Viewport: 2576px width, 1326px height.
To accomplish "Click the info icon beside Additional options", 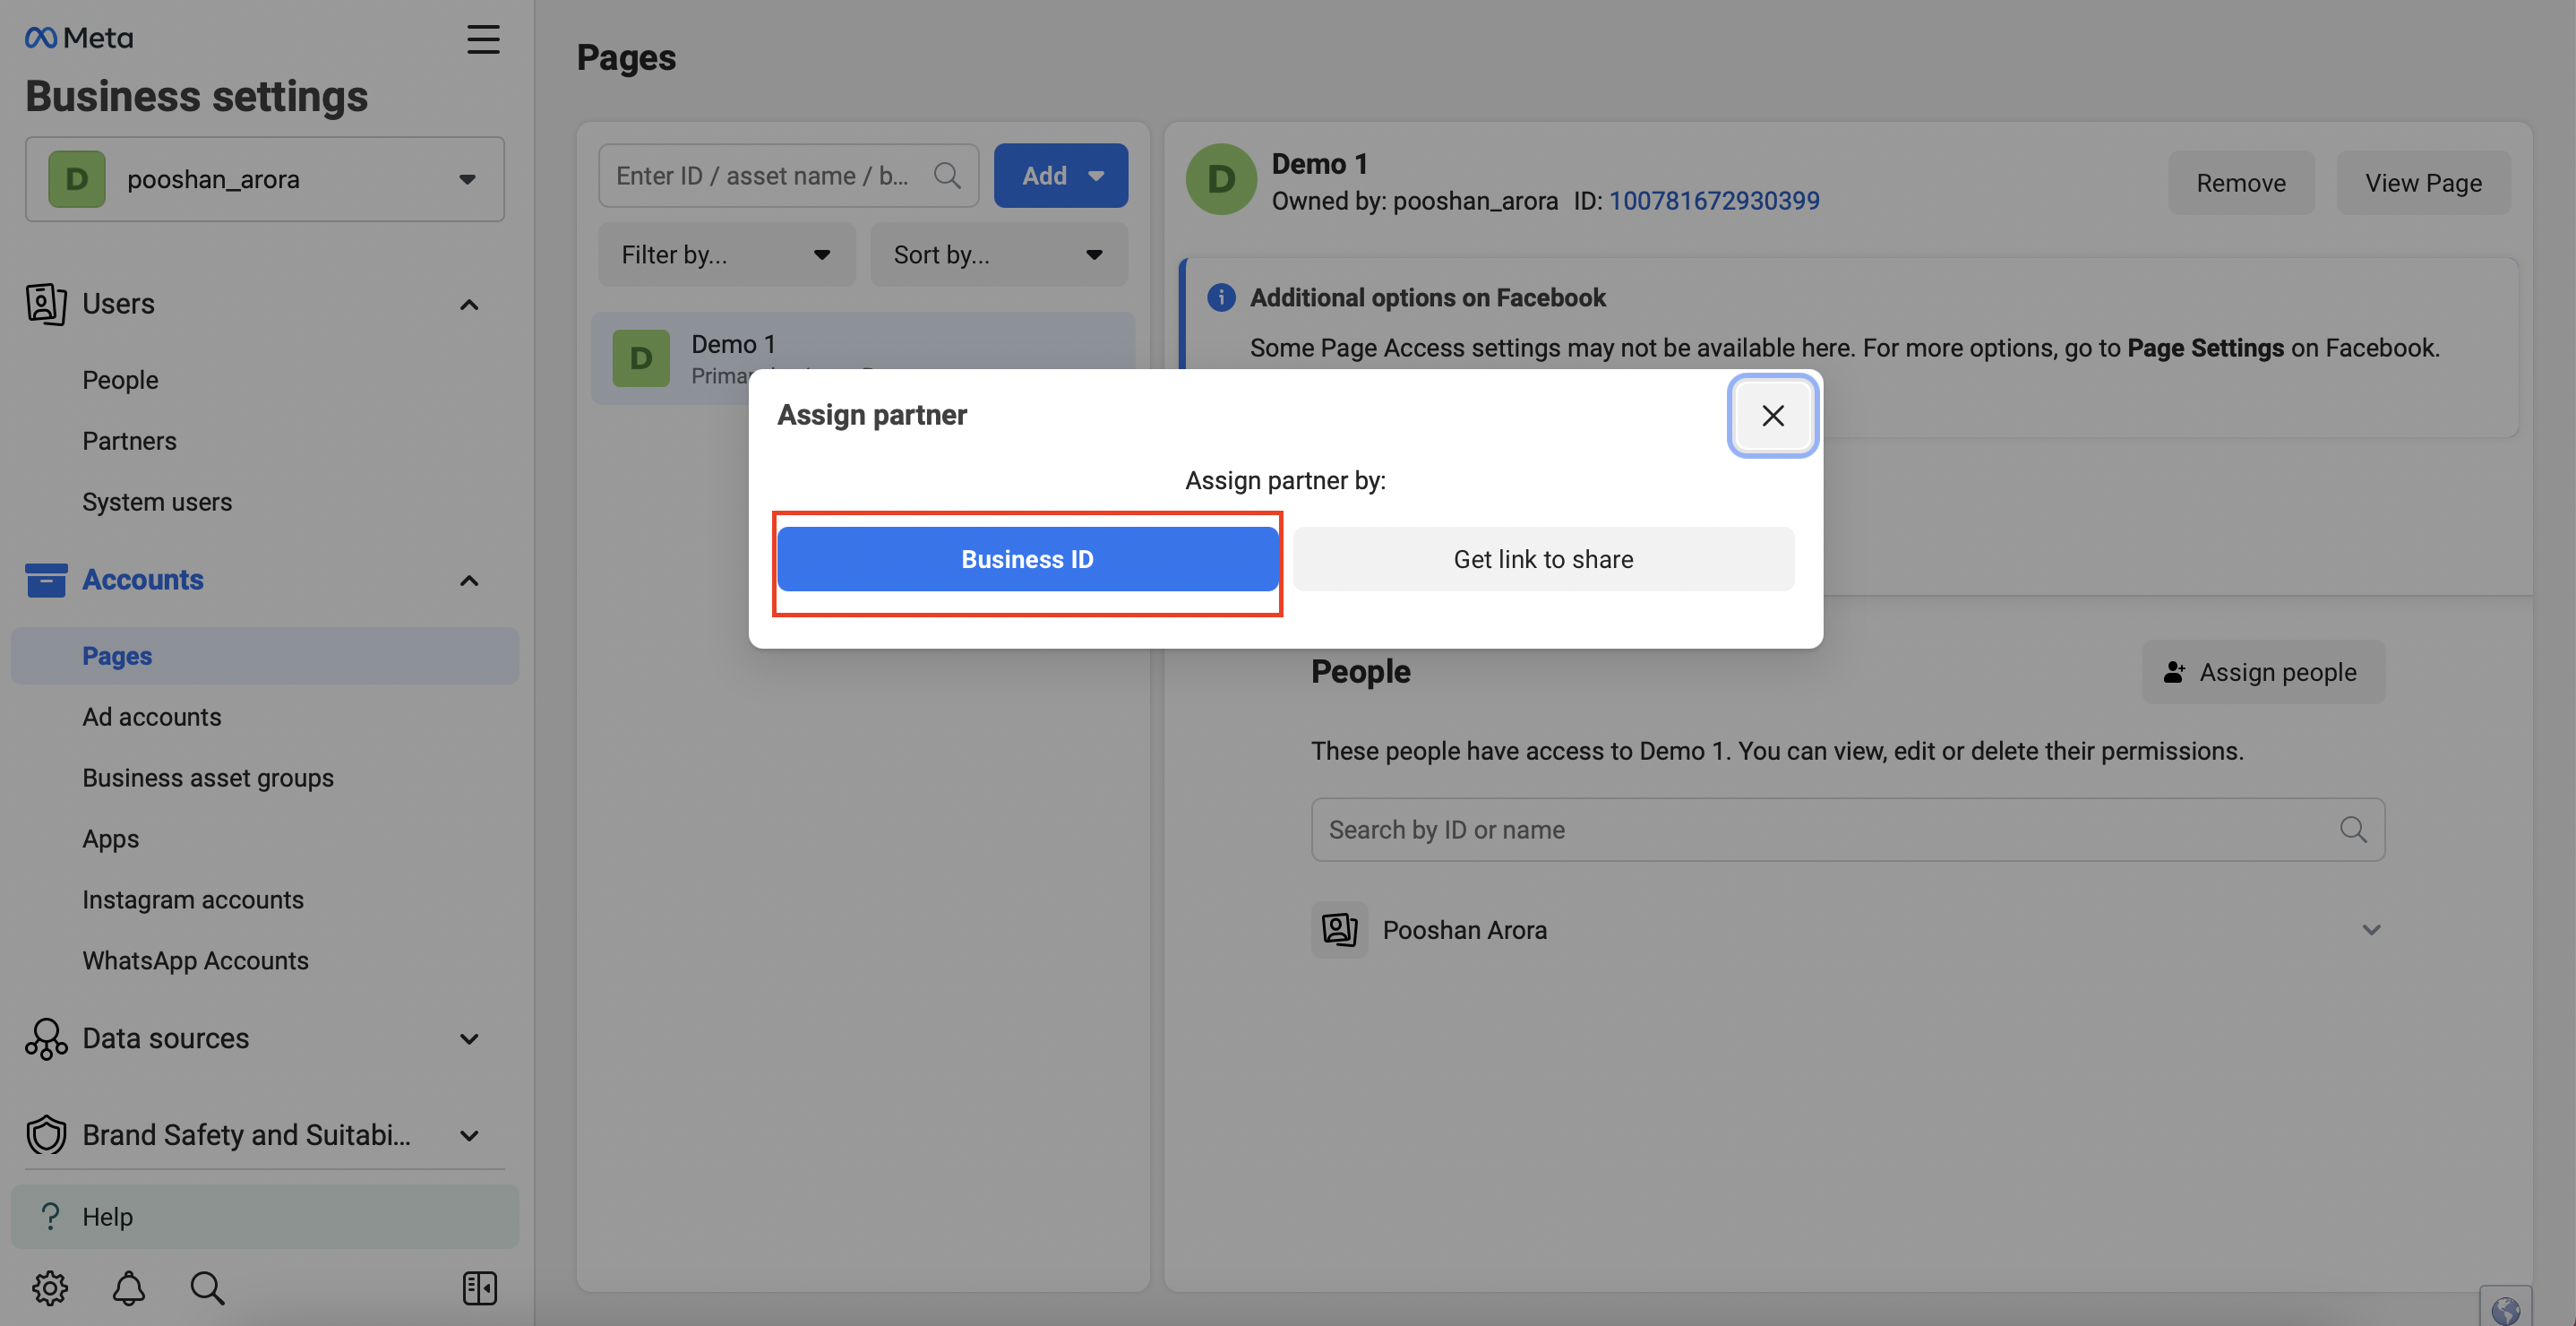I will 1221,297.
